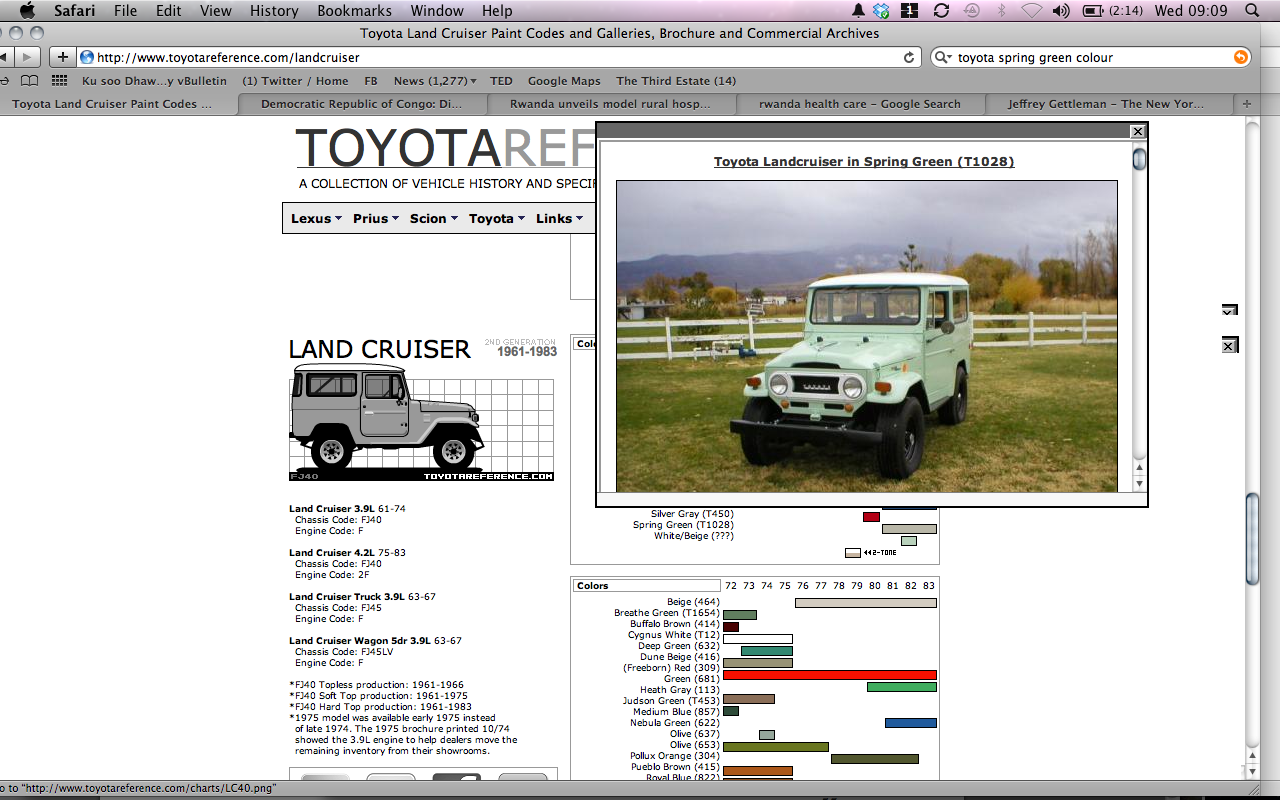Viewport: 1280px width, 800px height.
Task: Open the volume control icon
Action: [1061, 10]
